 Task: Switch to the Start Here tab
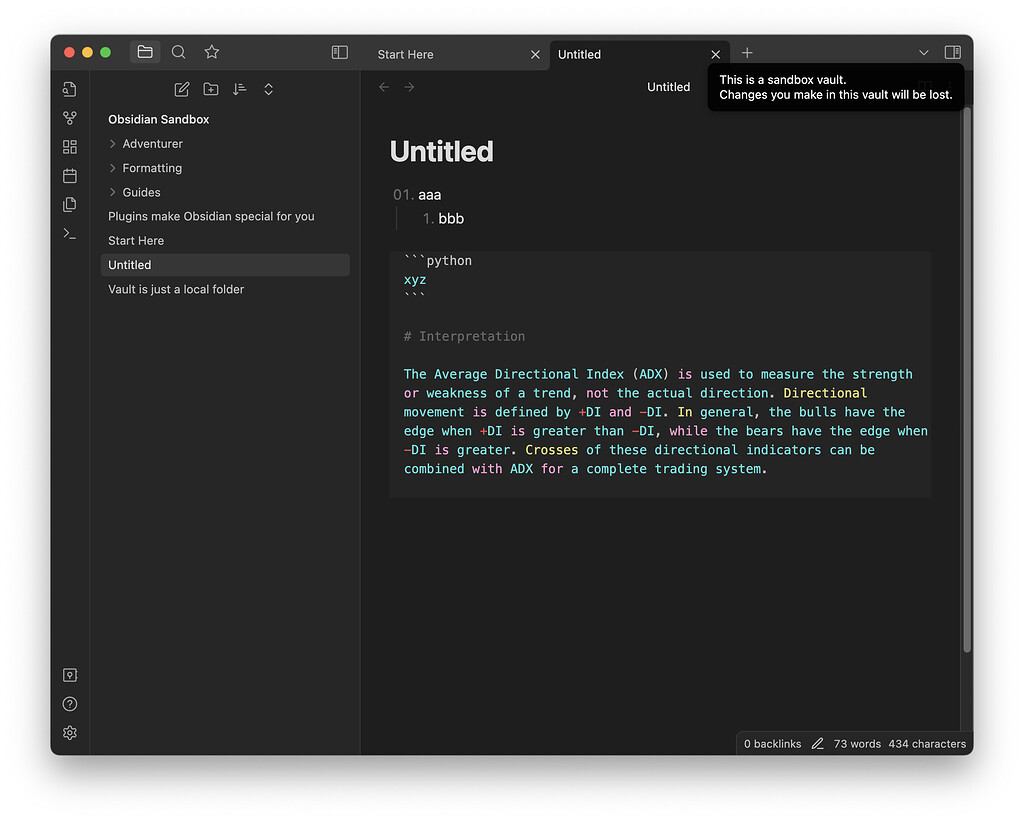(x=406, y=54)
